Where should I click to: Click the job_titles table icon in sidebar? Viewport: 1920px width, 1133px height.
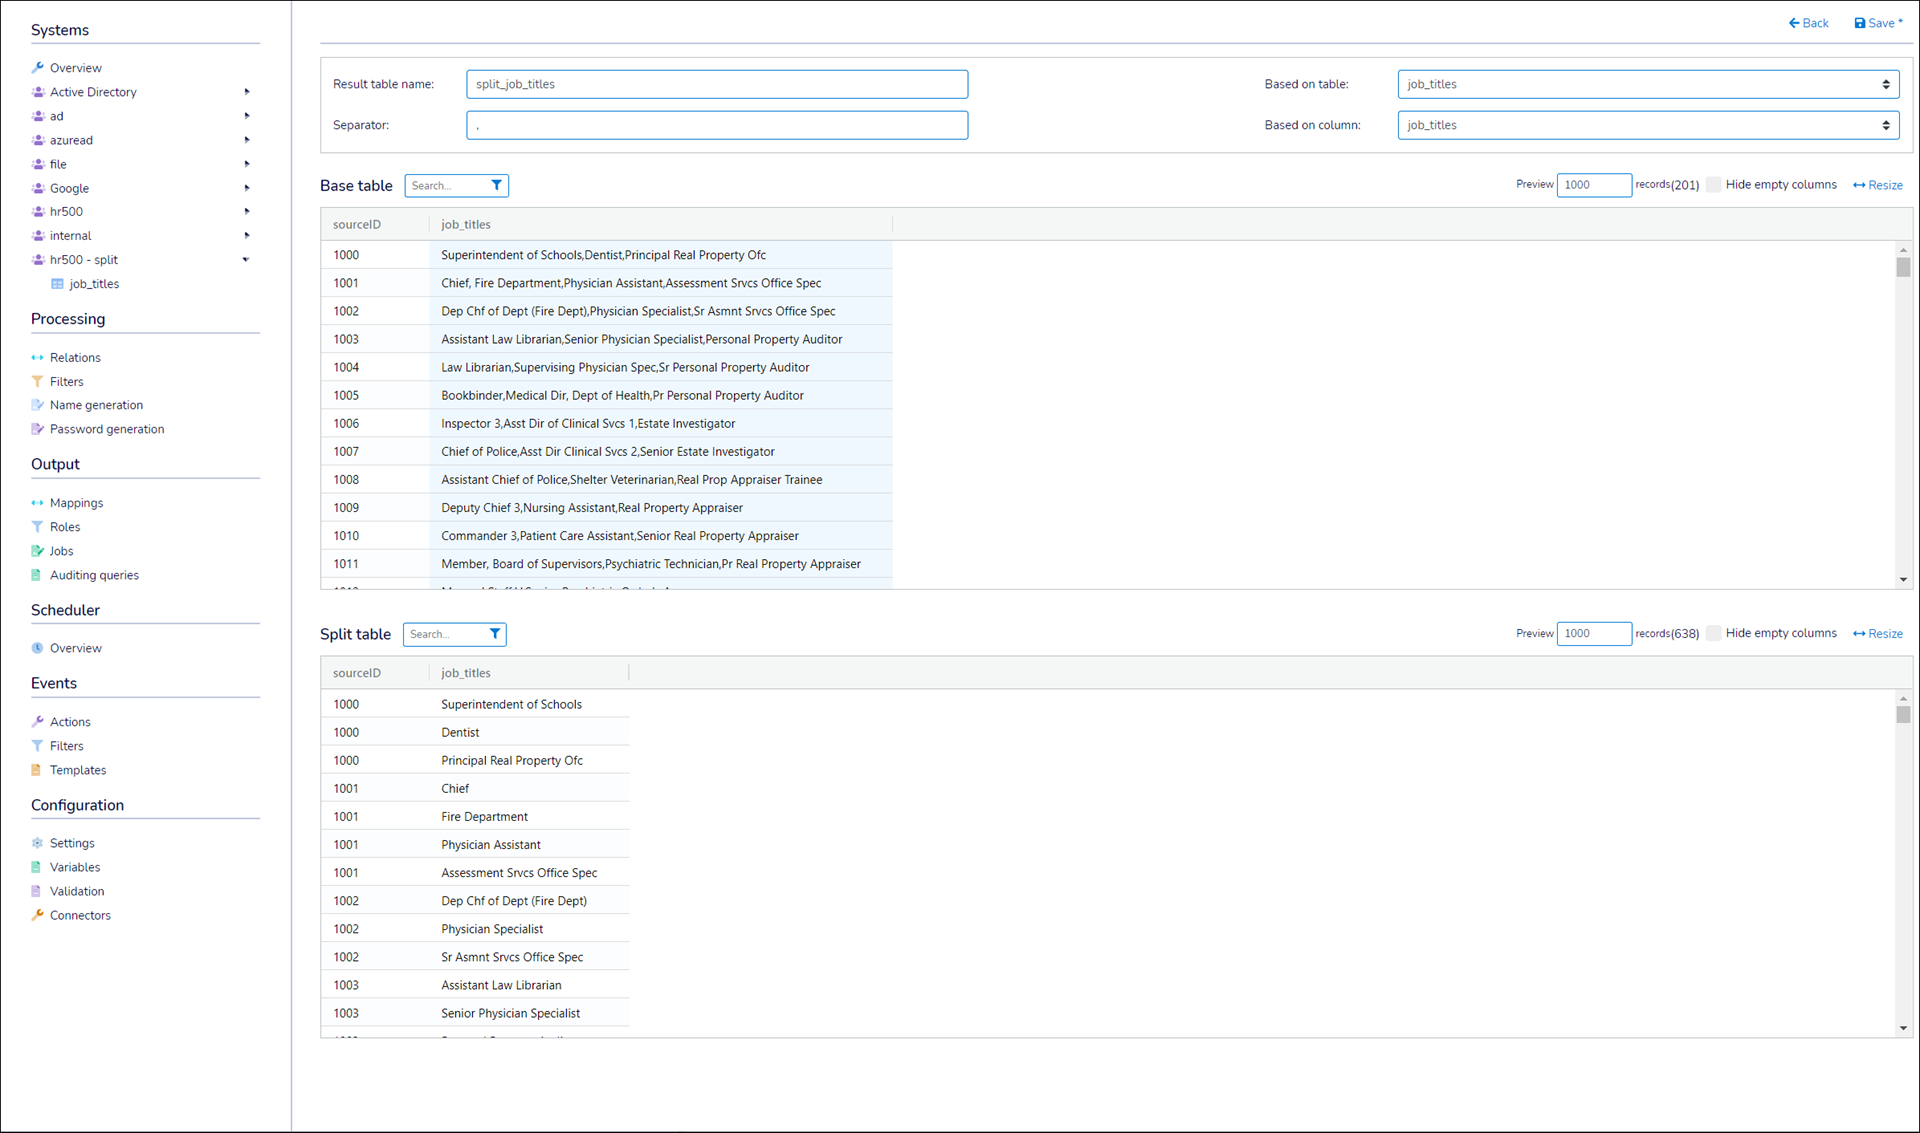coord(58,284)
